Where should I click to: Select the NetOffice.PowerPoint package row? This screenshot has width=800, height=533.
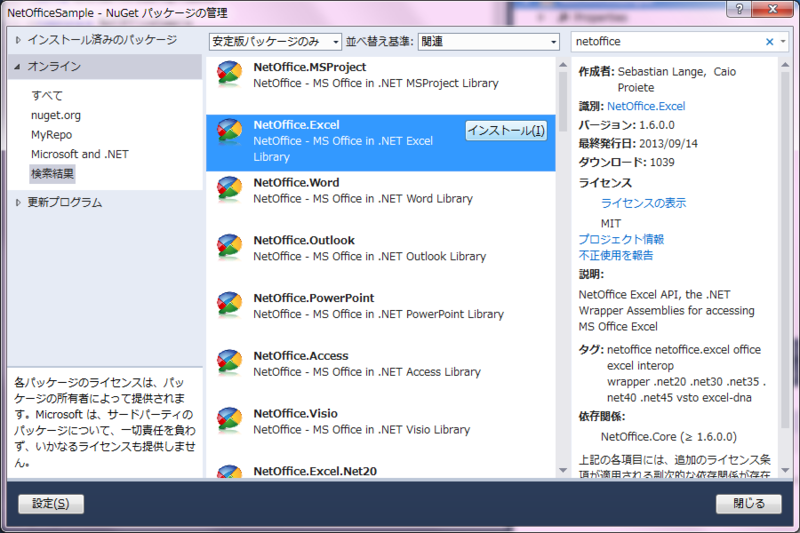coord(381,316)
